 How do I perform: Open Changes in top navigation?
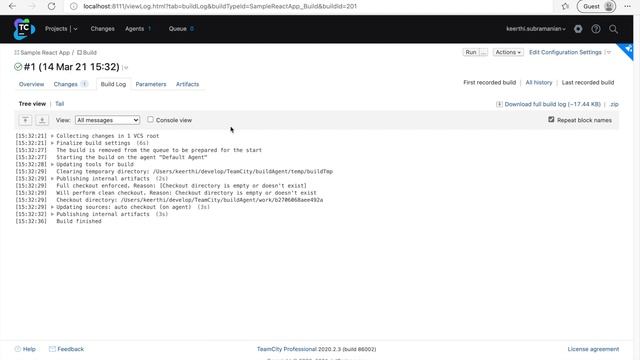(x=102, y=29)
